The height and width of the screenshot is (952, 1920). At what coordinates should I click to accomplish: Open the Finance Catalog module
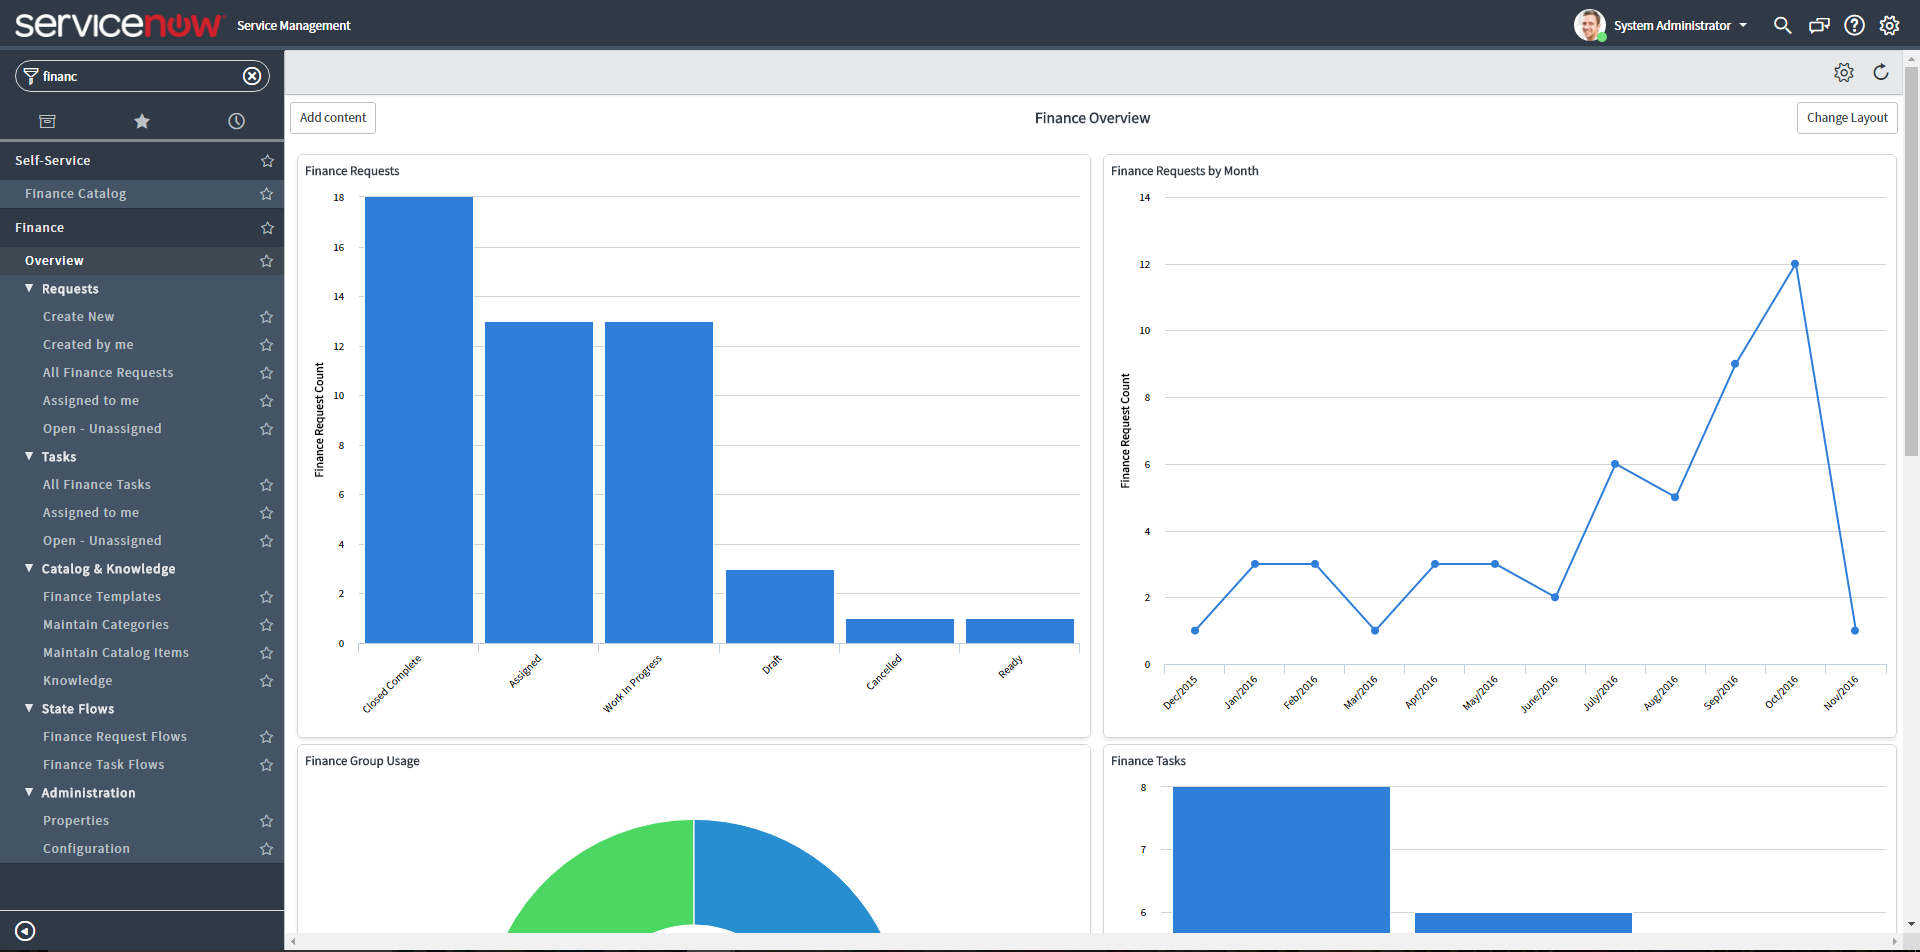[x=75, y=194]
